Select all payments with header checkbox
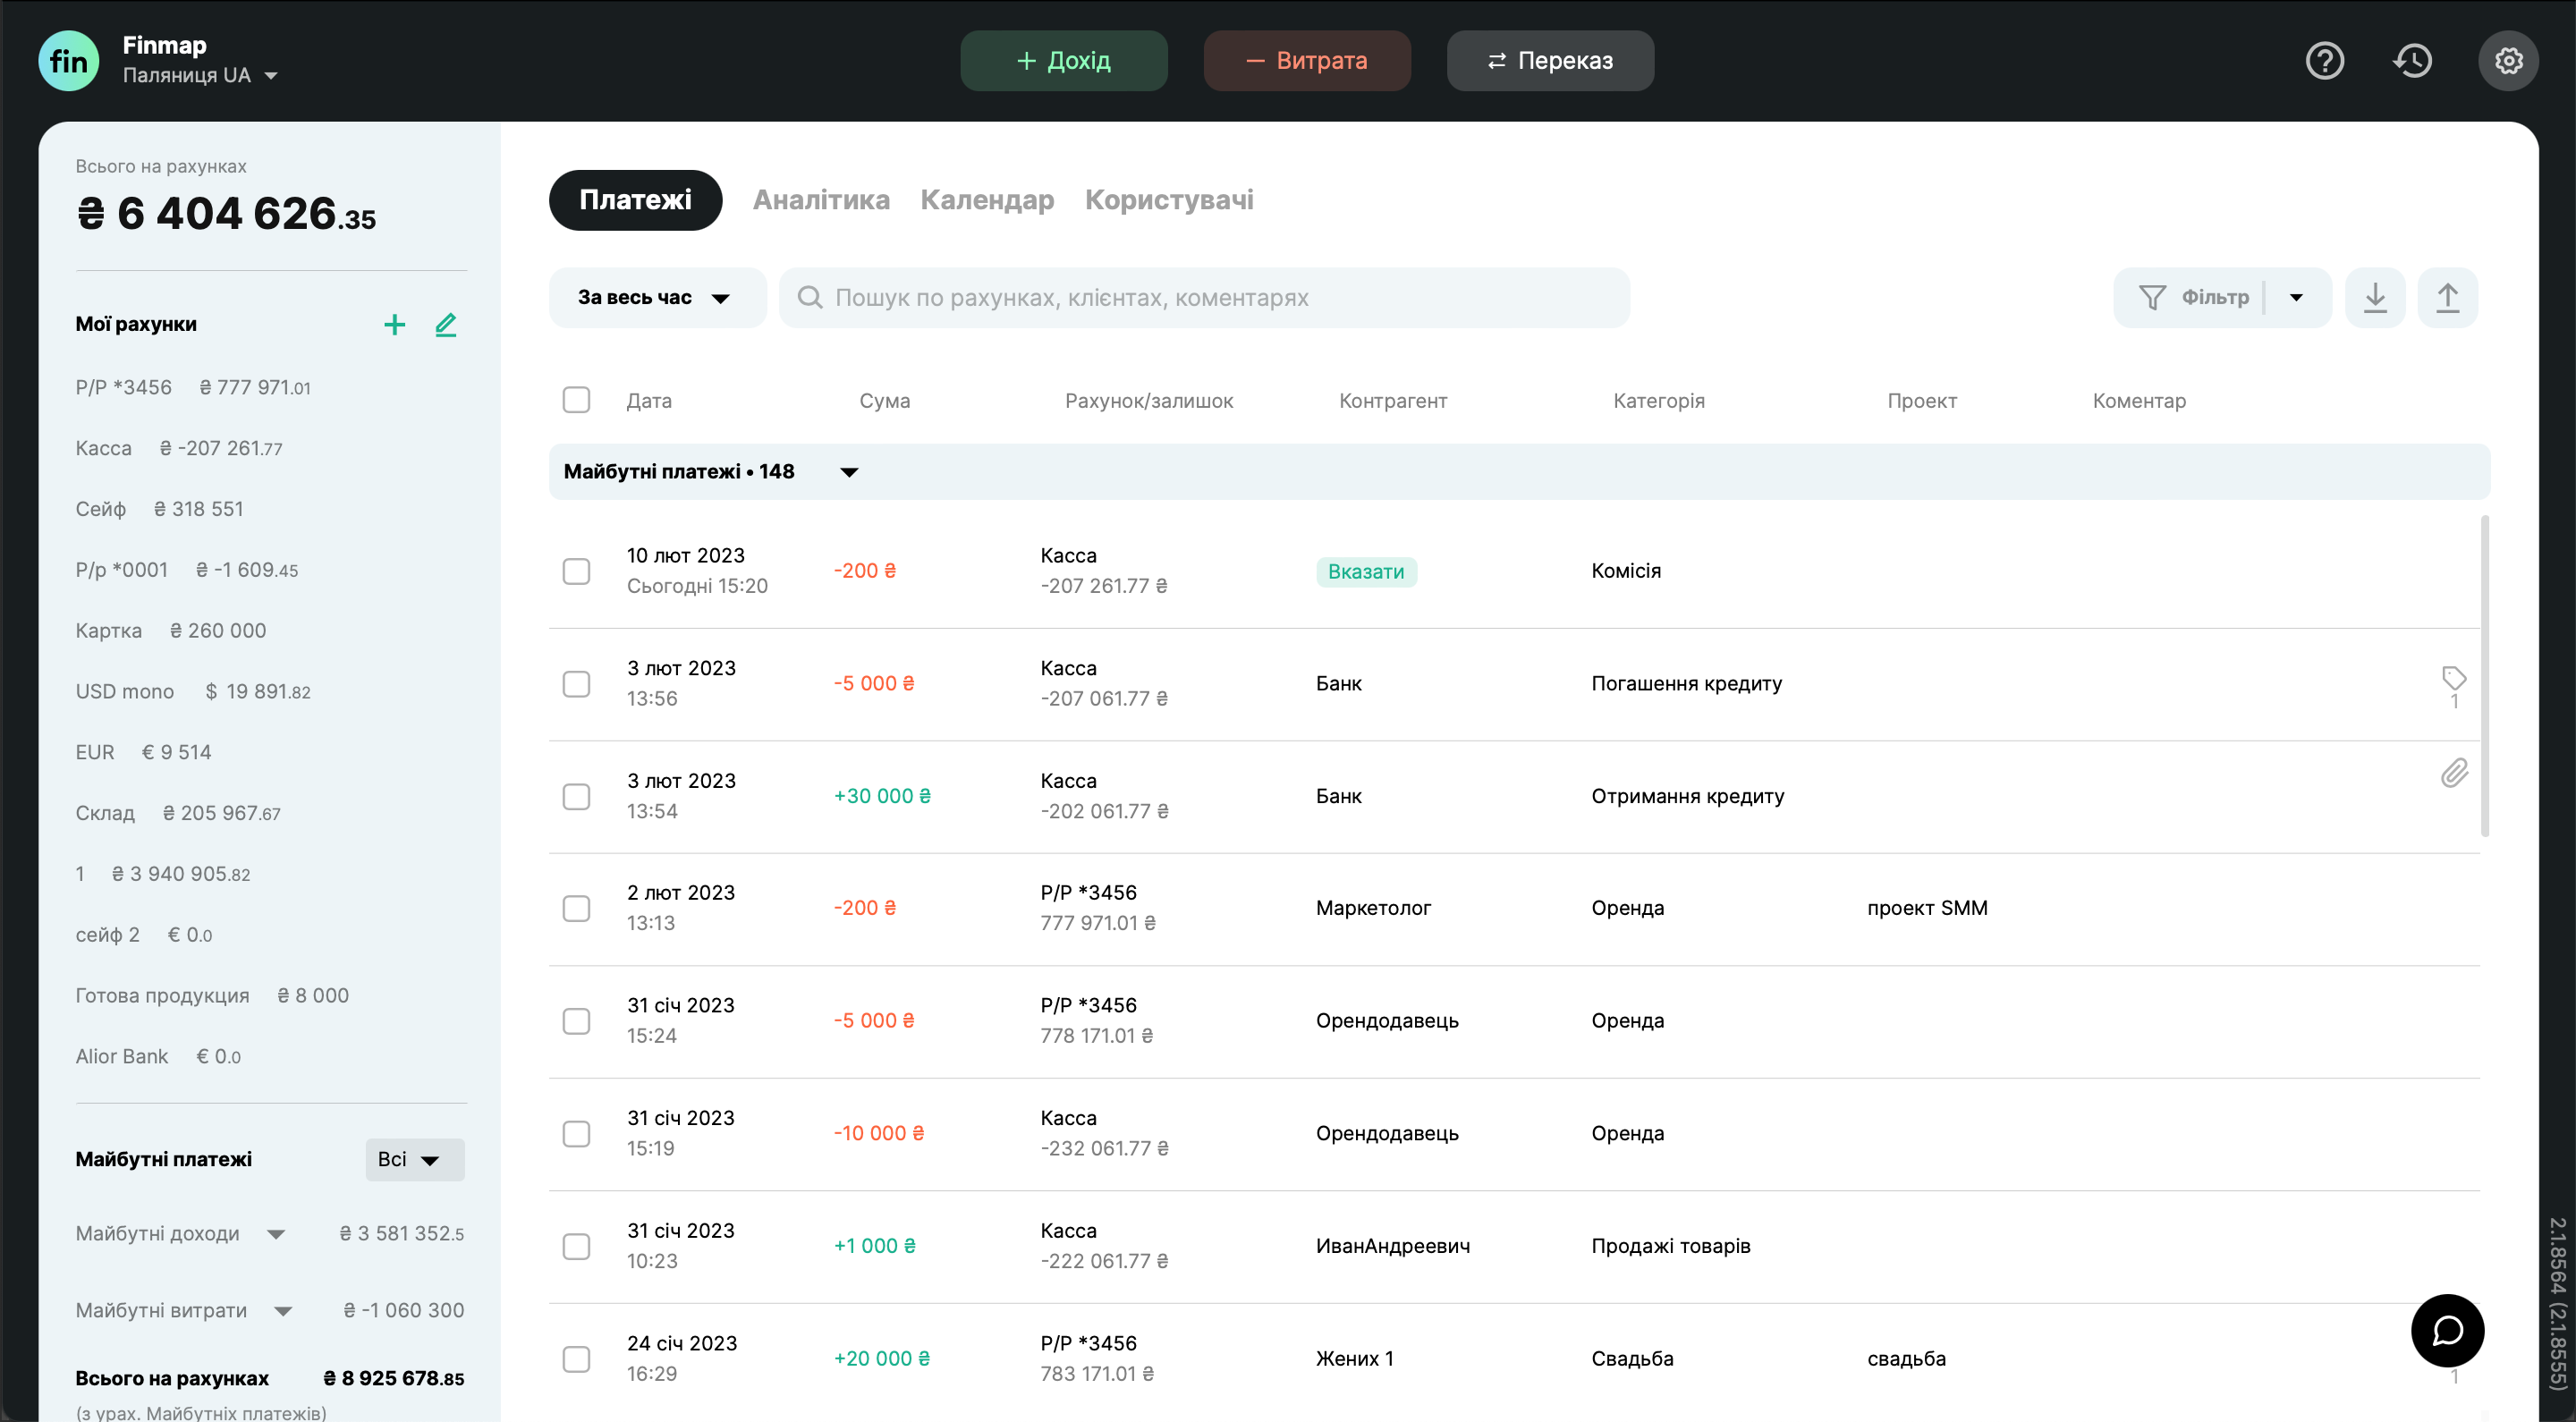The image size is (2576, 1422). pyautogui.click(x=576, y=400)
